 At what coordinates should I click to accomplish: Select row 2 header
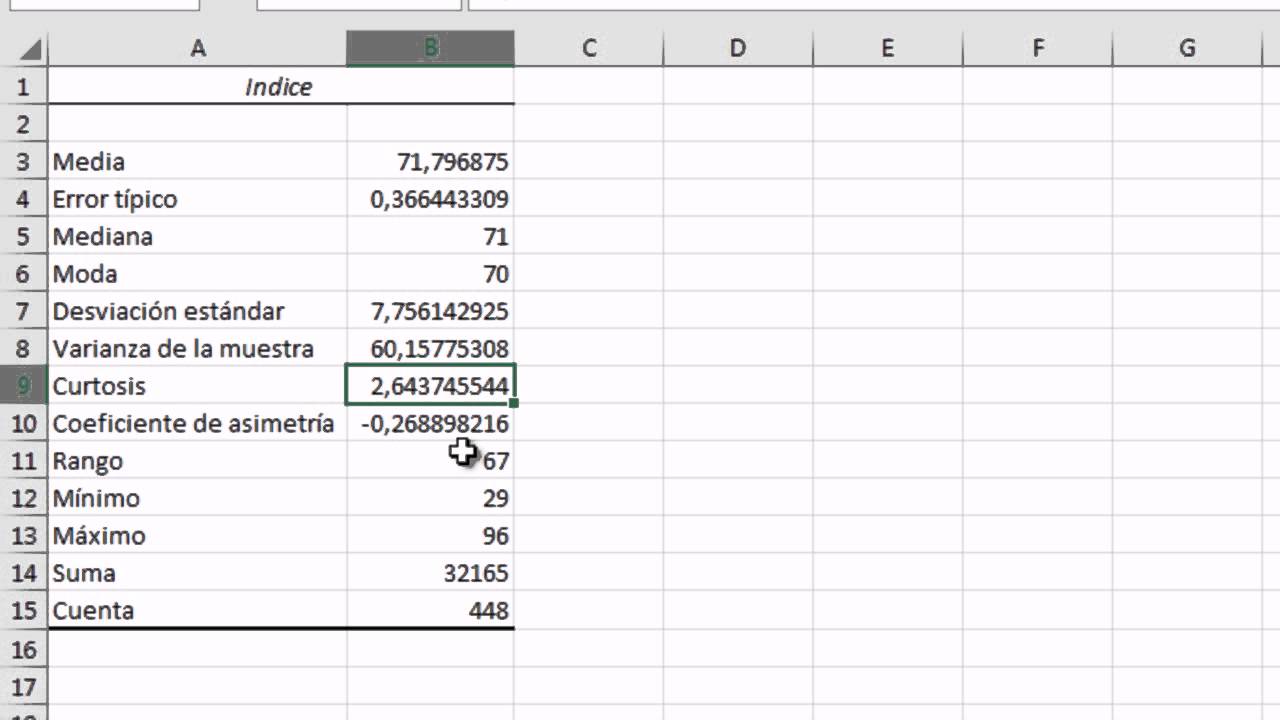pyautogui.click(x=23, y=125)
